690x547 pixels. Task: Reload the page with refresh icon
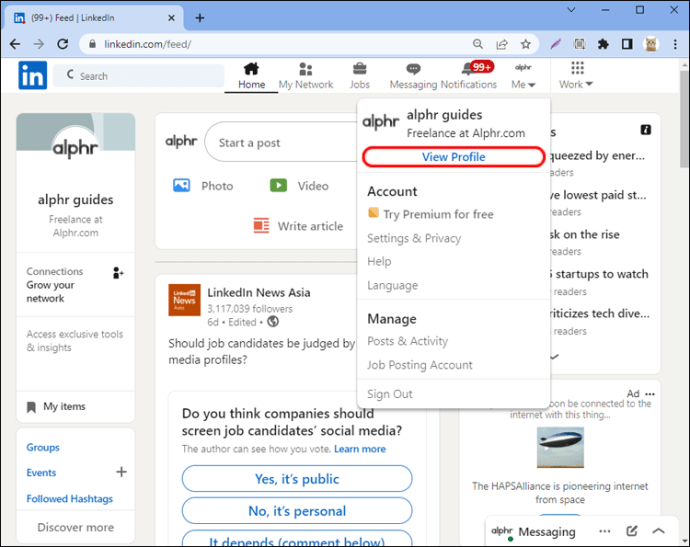(63, 44)
